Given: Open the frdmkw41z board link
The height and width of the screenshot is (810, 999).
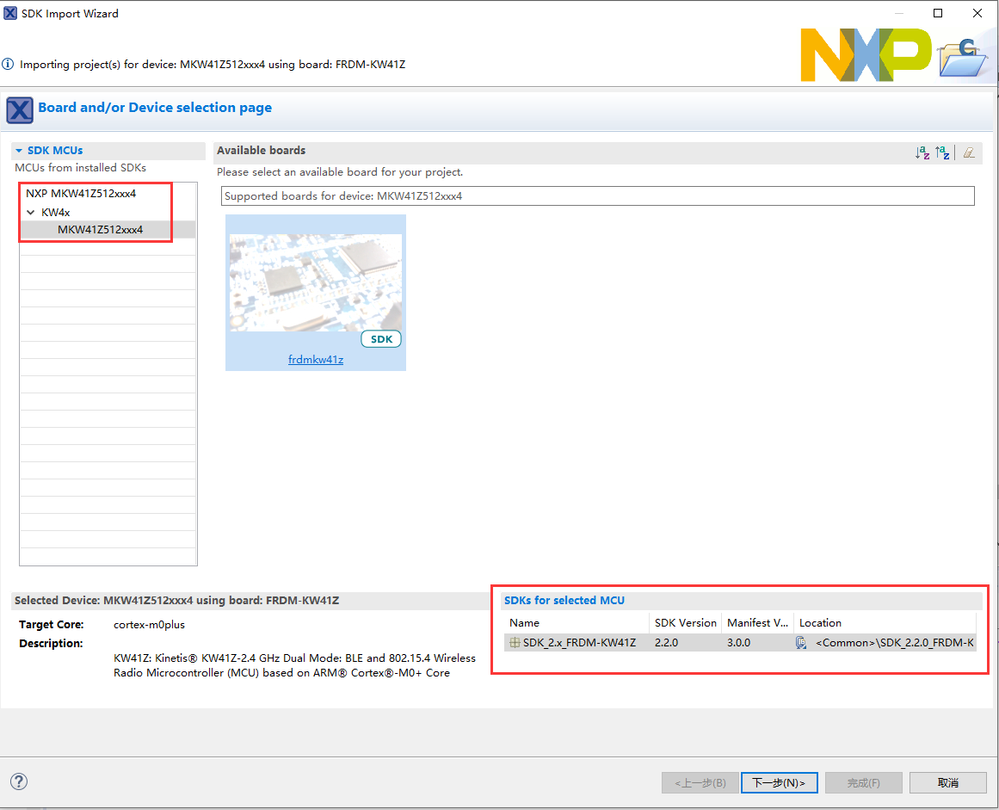Looking at the screenshot, I should [315, 359].
